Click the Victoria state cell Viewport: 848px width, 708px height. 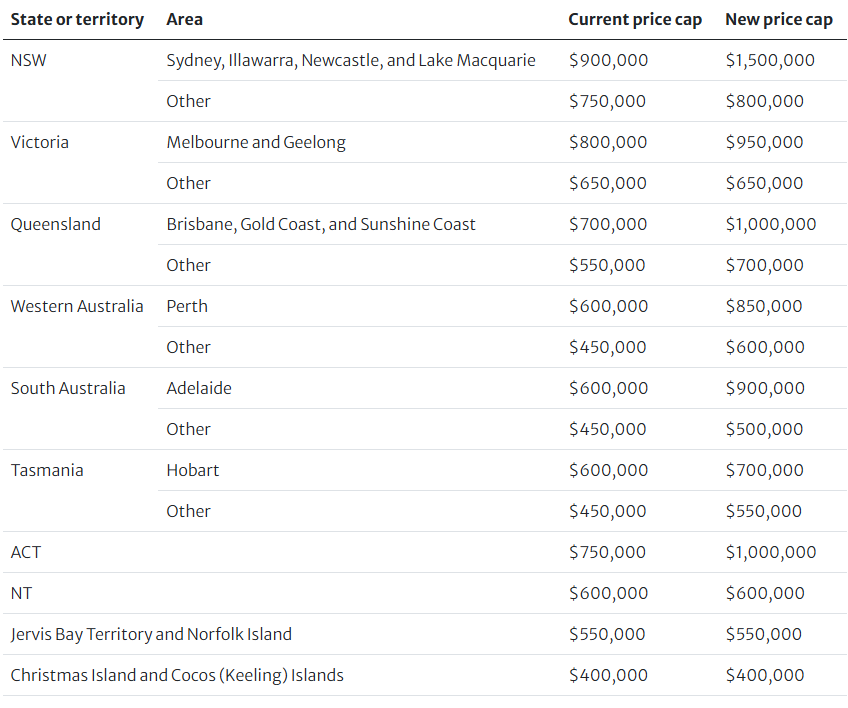pyautogui.click(x=39, y=142)
